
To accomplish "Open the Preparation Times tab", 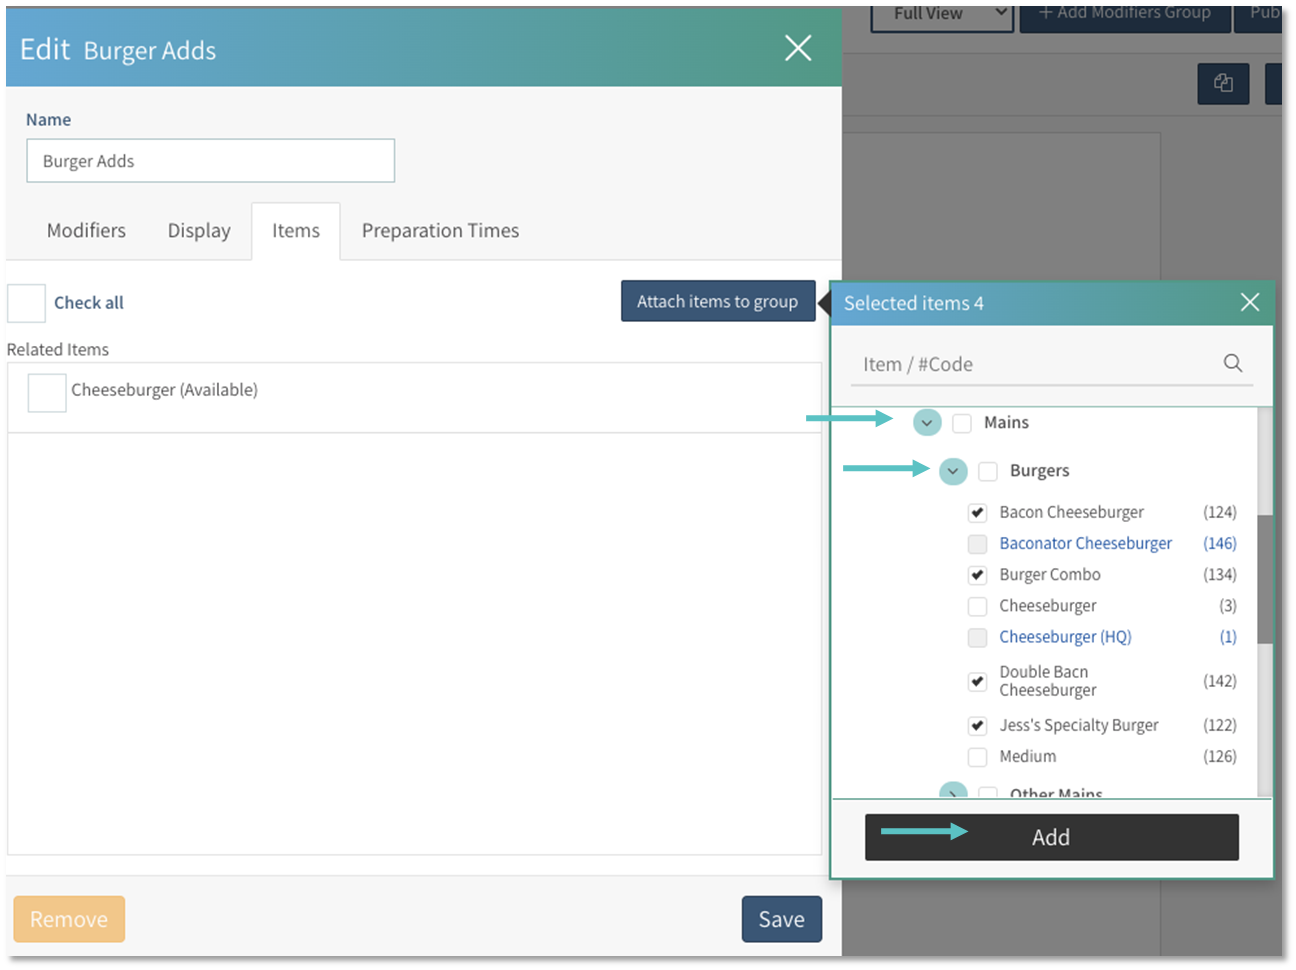I will pos(440,231).
